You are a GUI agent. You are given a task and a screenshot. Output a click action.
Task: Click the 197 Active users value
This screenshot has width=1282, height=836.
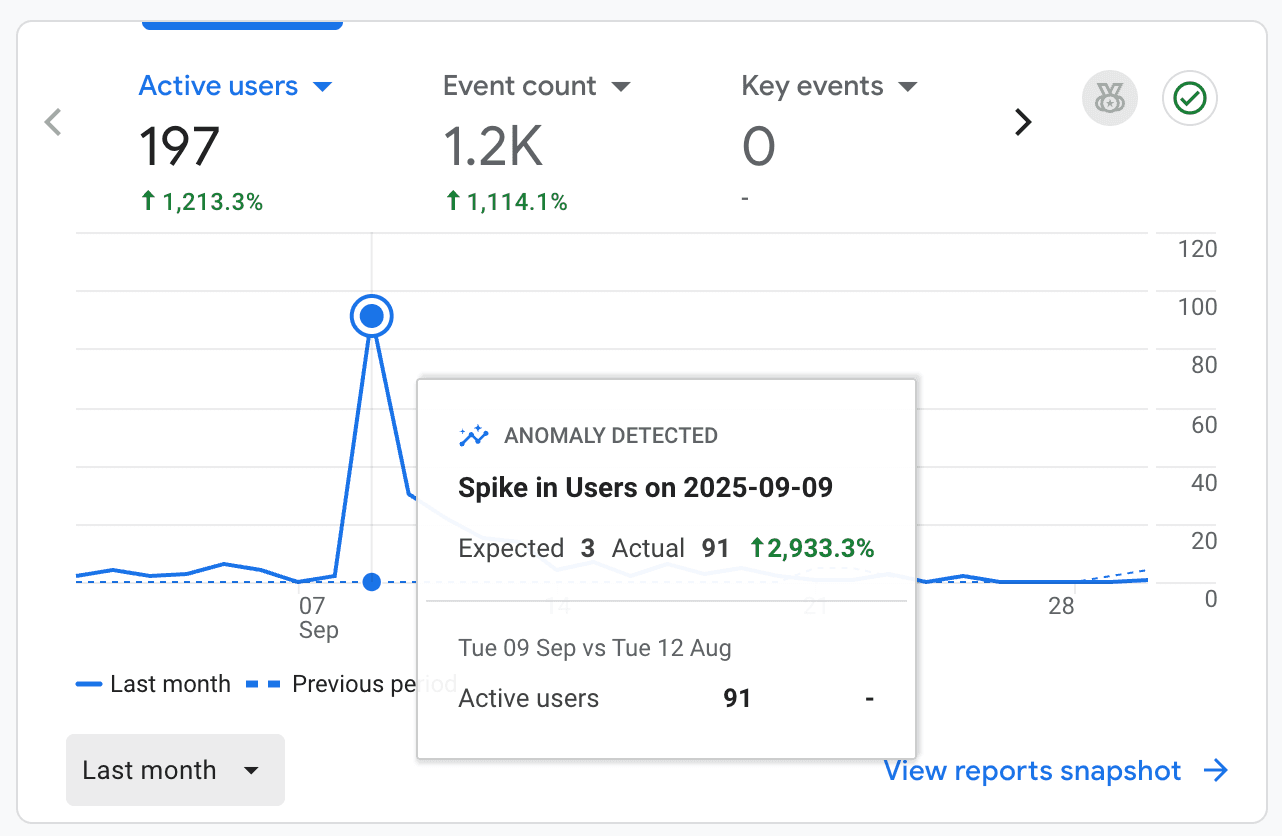(180, 146)
